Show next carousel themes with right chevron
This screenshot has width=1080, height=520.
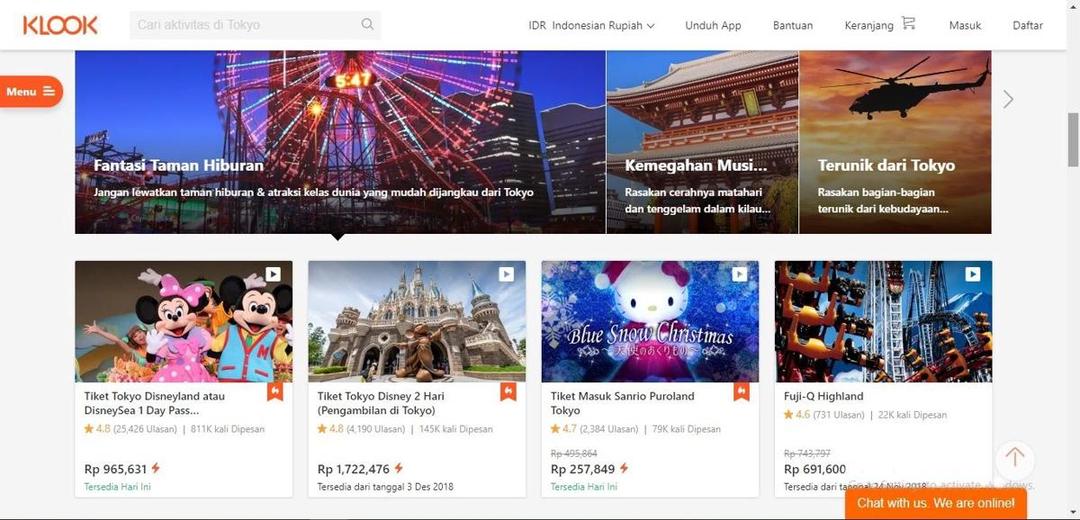tap(1008, 99)
